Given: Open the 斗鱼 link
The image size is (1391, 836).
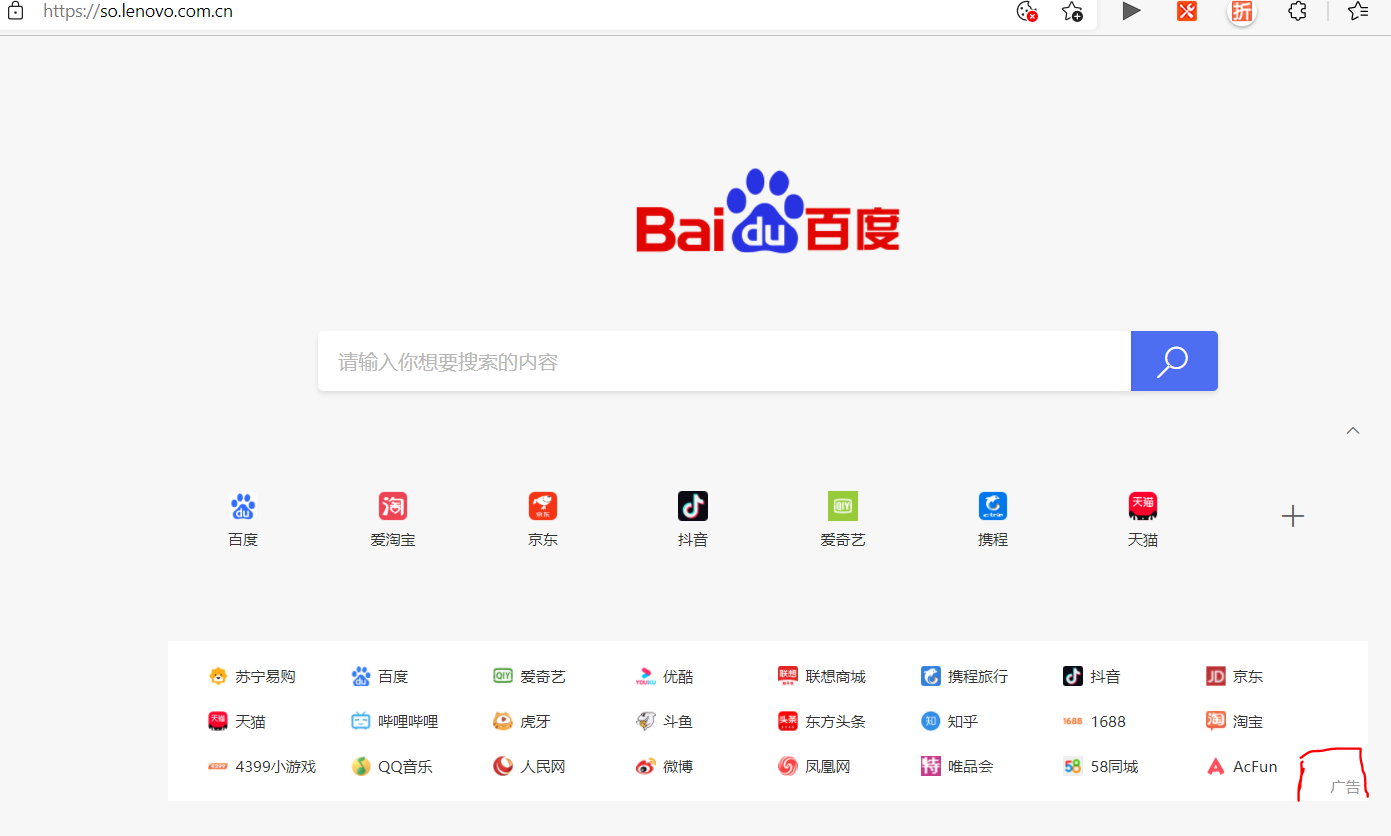Looking at the screenshot, I should 664,721.
